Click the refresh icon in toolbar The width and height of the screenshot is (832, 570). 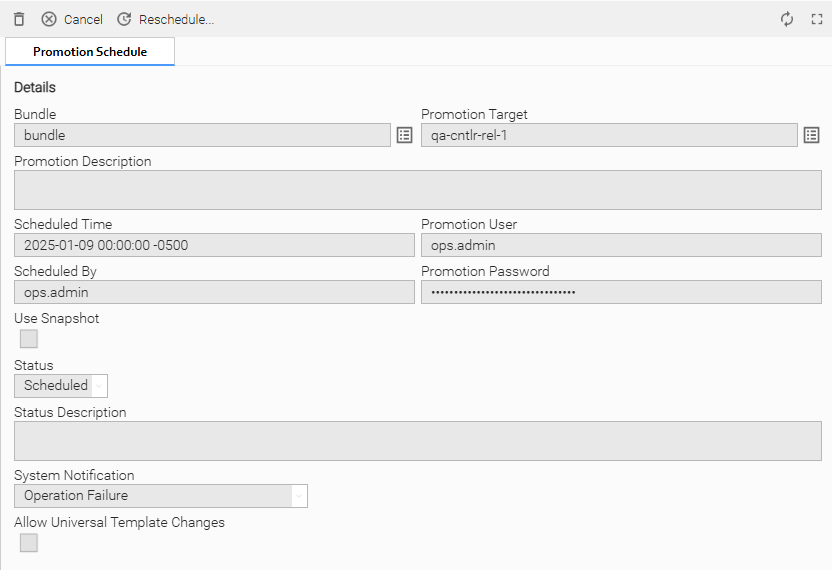(x=787, y=19)
